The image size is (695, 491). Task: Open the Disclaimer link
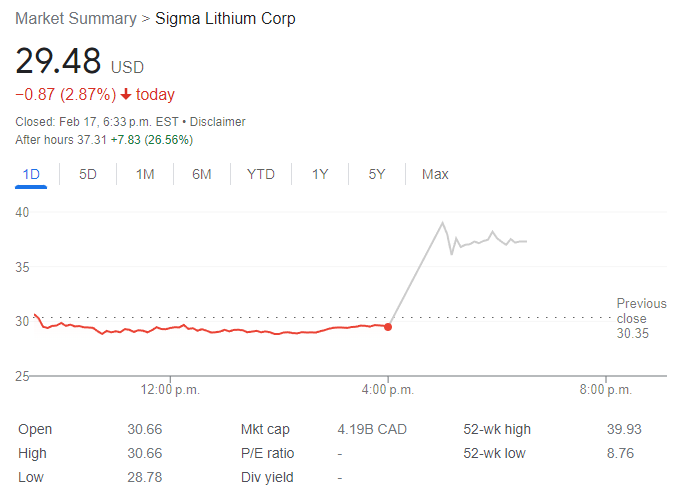pos(218,122)
